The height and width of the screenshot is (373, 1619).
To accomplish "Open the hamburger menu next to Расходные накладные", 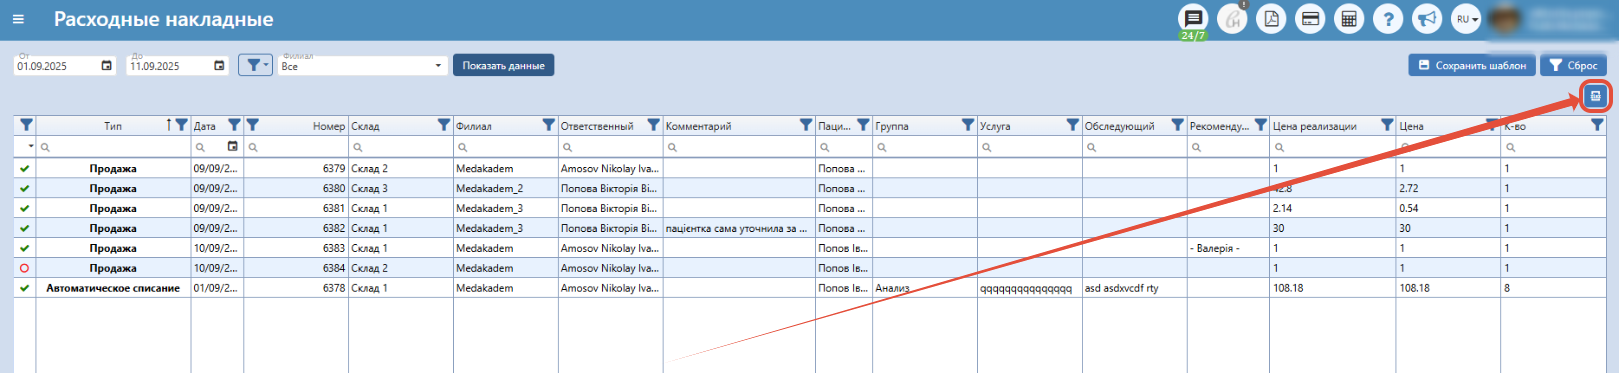I will pos(18,19).
